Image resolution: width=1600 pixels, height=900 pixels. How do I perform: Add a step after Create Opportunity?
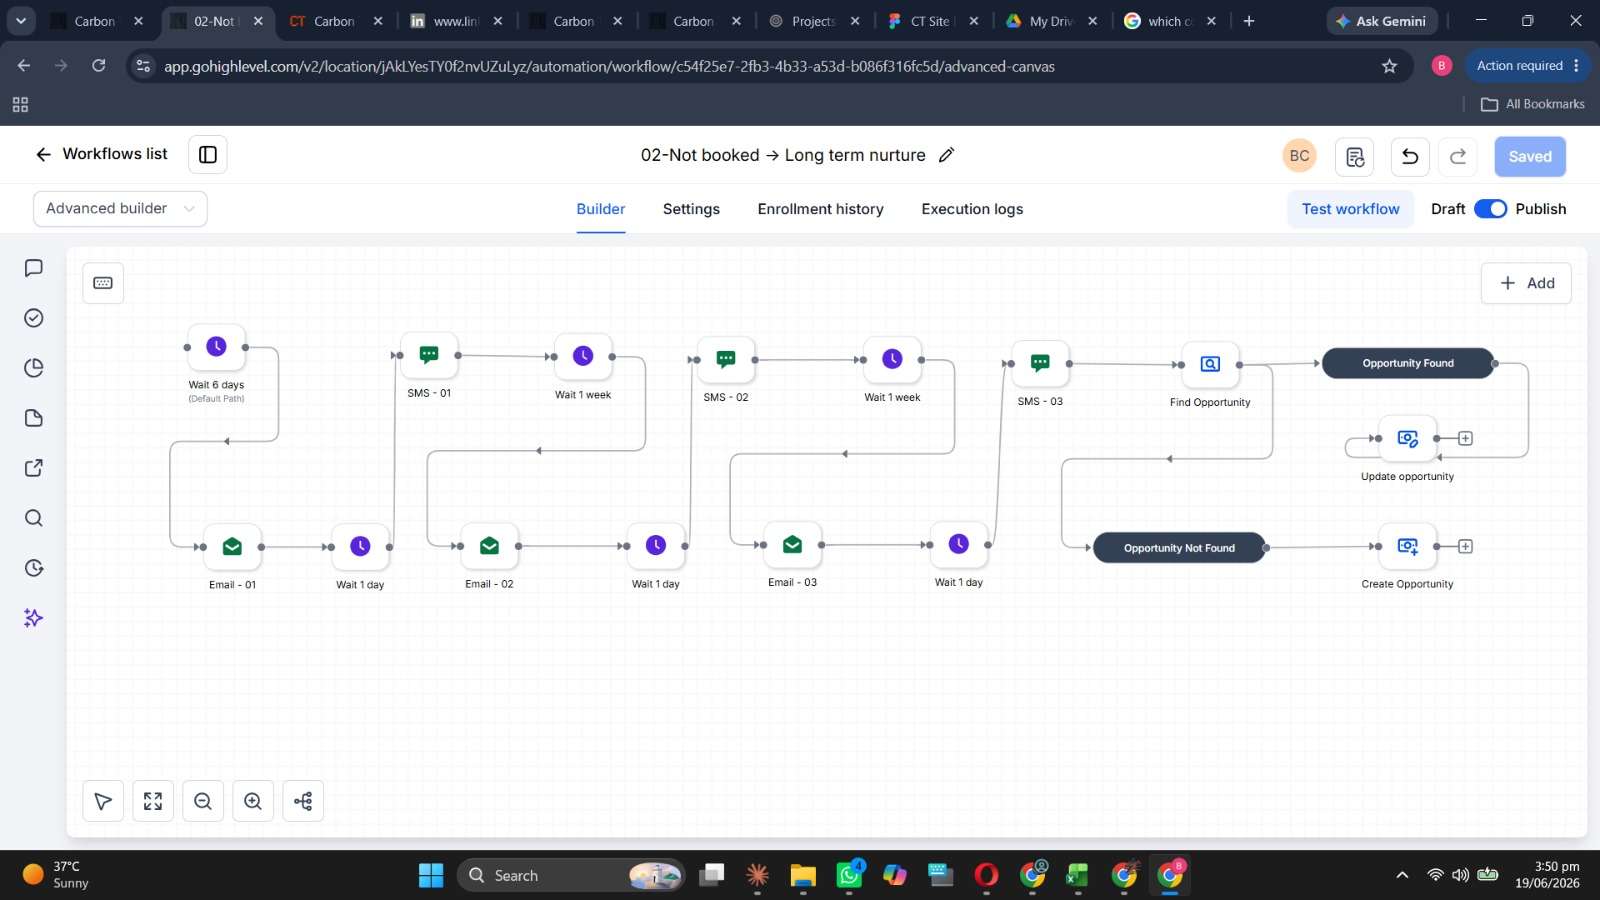[1465, 546]
